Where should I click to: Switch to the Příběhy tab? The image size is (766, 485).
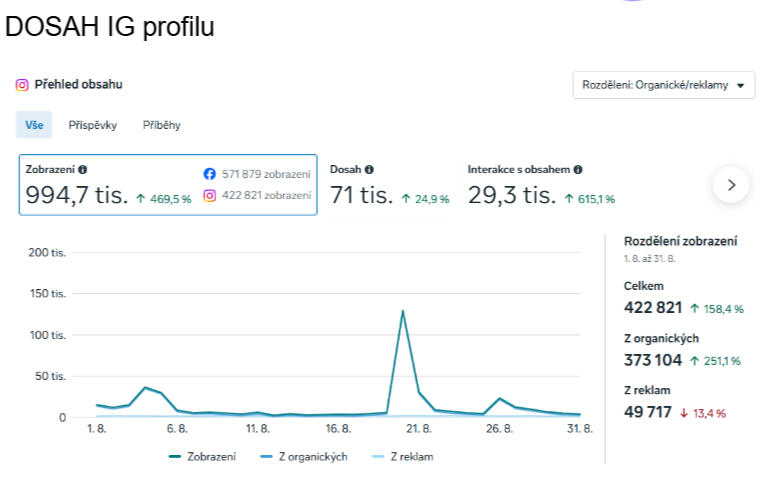pyautogui.click(x=162, y=125)
